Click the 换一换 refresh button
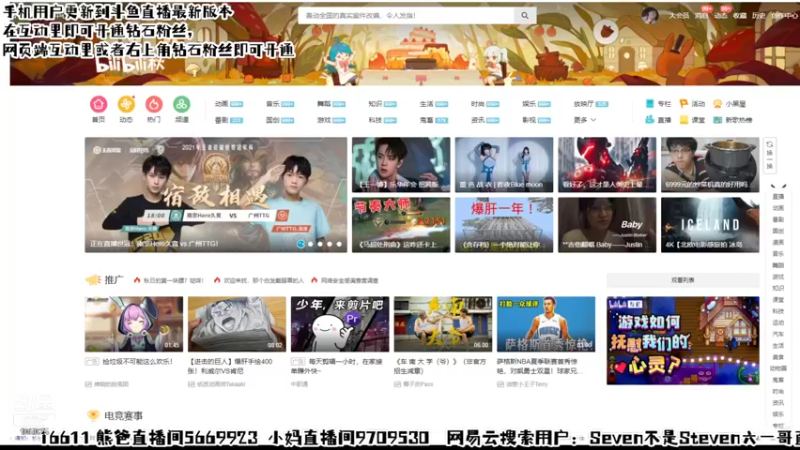800x450 pixels. coord(769,156)
